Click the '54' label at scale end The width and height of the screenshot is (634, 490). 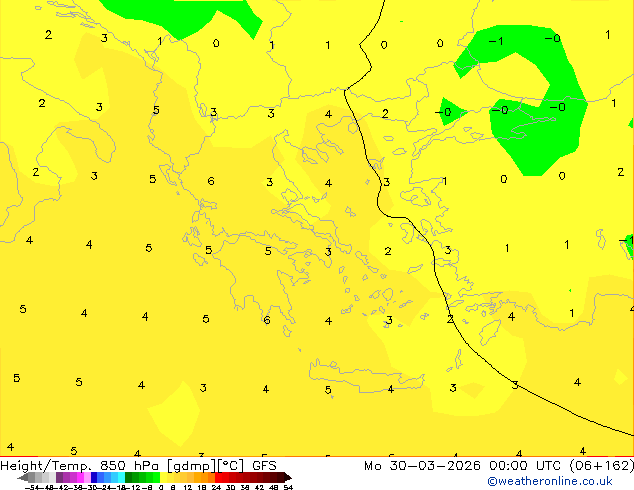(288, 487)
